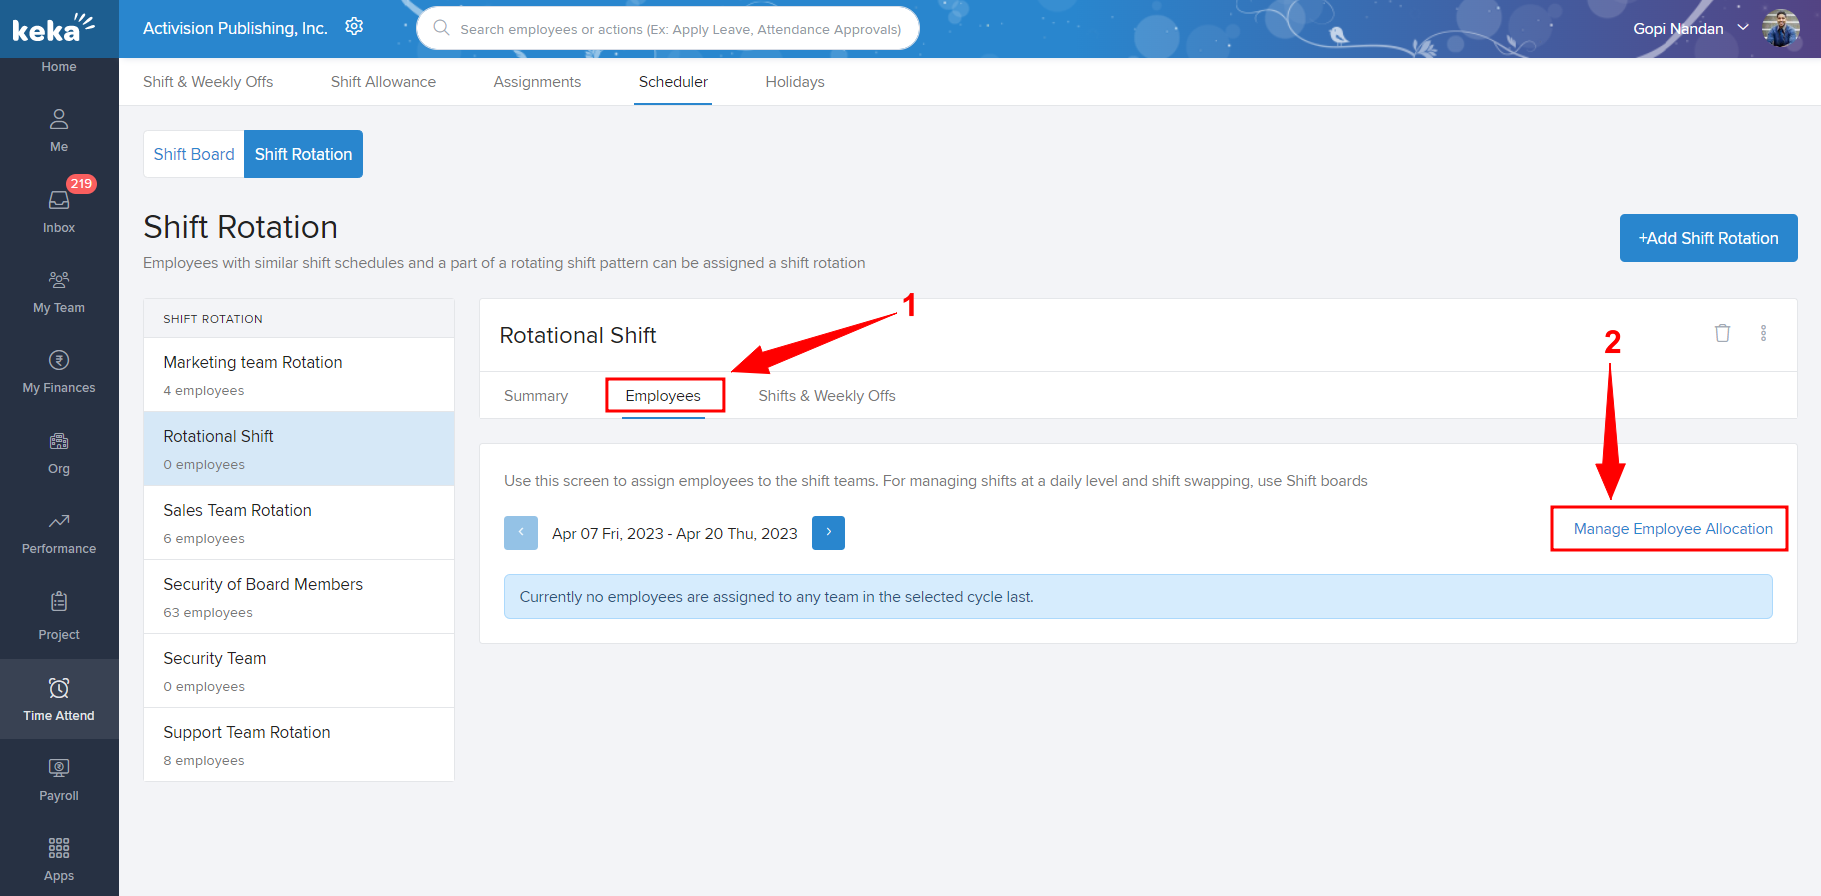
Task: Open the three-dot more options menu
Action: [x=1763, y=333]
